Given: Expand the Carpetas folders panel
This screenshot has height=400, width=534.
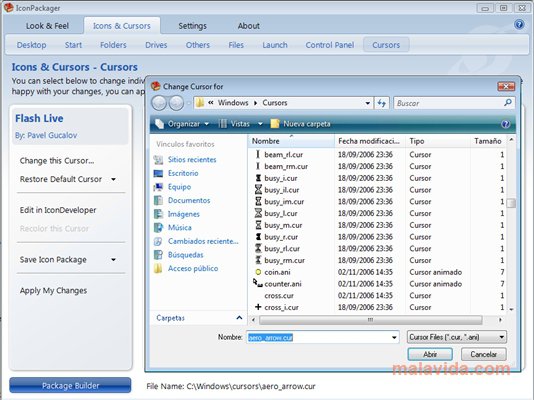Looking at the screenshot, I should [239, 318].
